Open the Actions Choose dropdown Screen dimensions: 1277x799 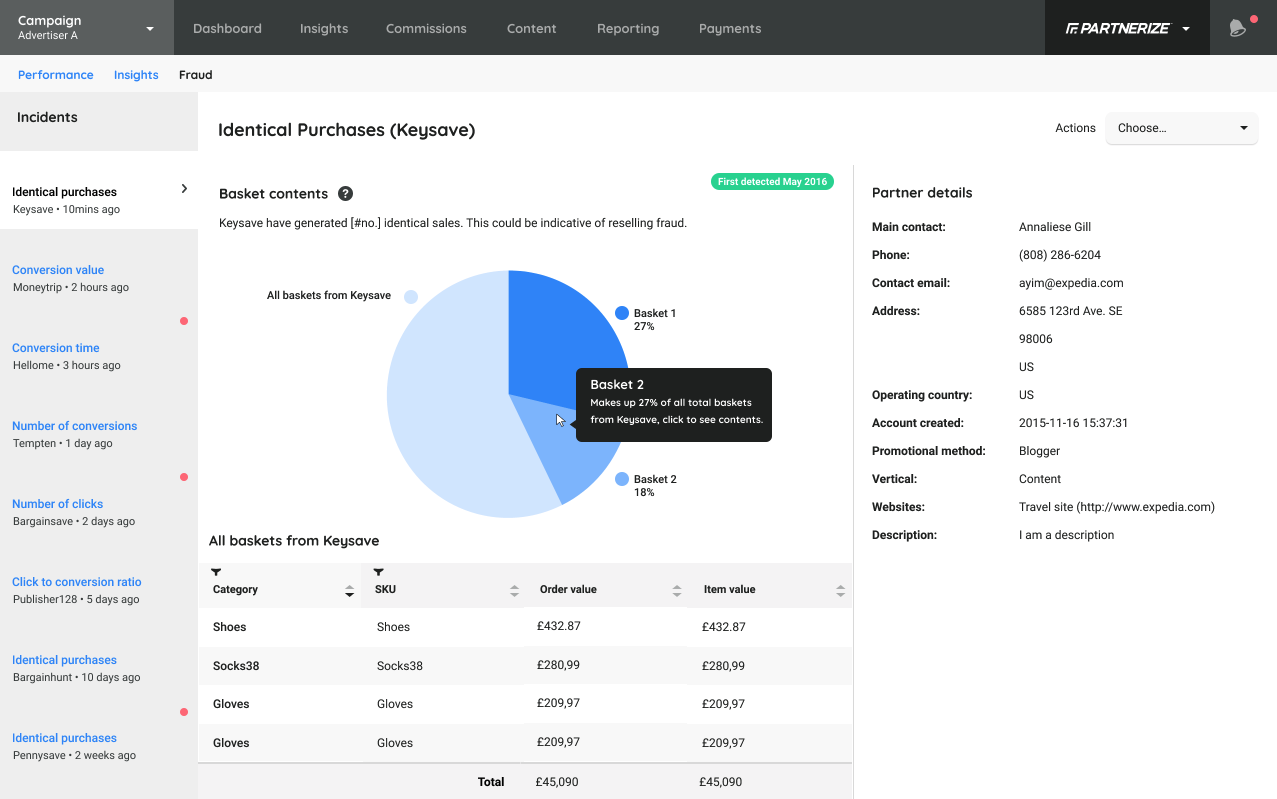tap(1181, 128)
